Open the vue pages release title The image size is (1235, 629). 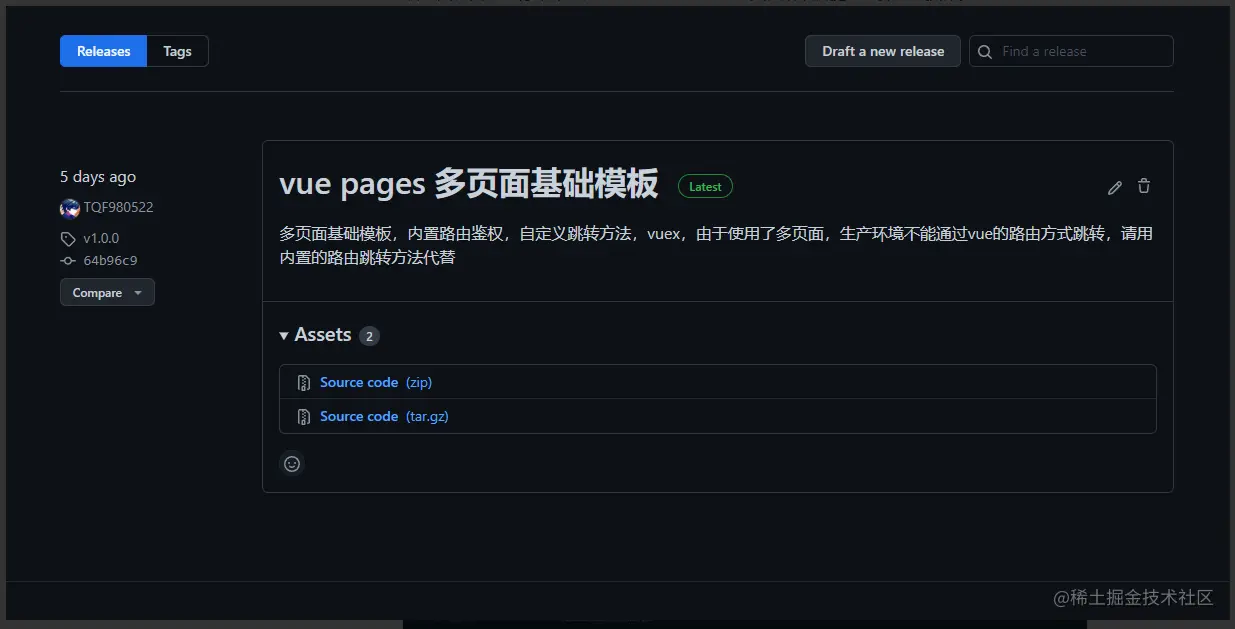pos(469,184)
